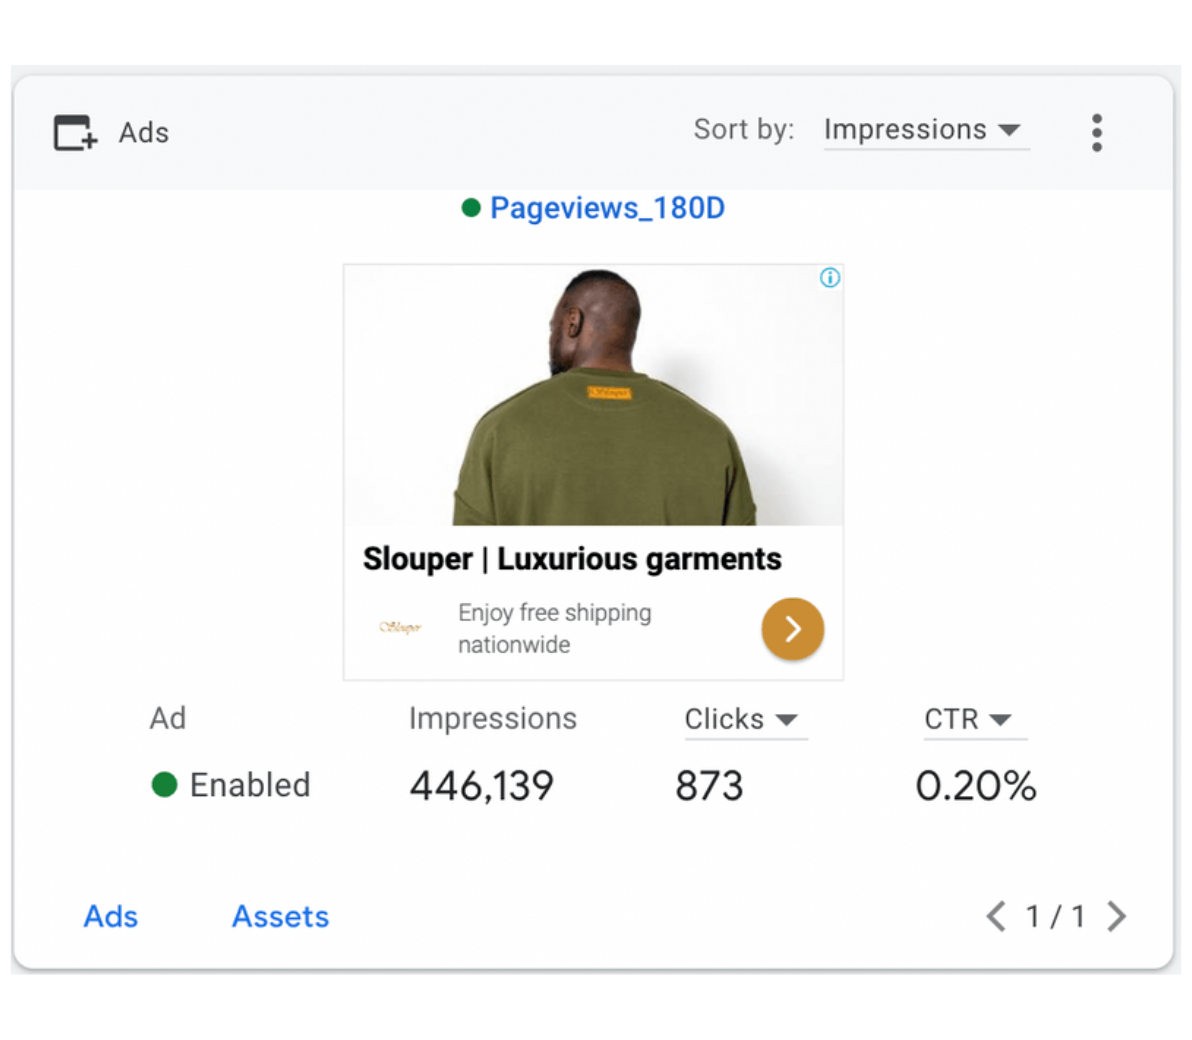1192x1040 pixels.
Task: Click the green status dot beside Enabled
Action: (x=164, y=785)
